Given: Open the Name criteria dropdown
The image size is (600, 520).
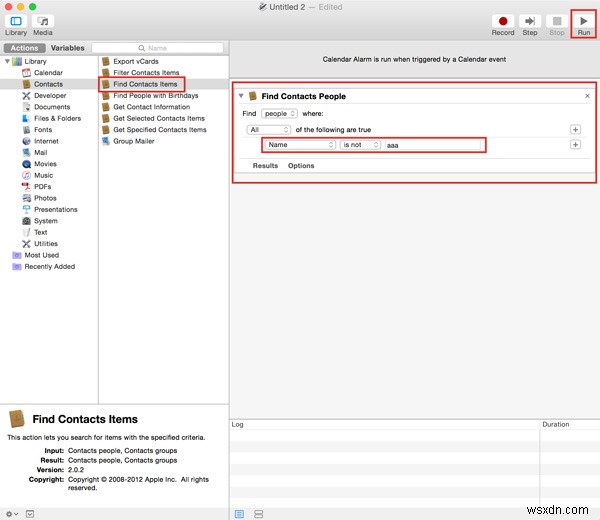Looking at the screenshot, I should pos(300,145).
